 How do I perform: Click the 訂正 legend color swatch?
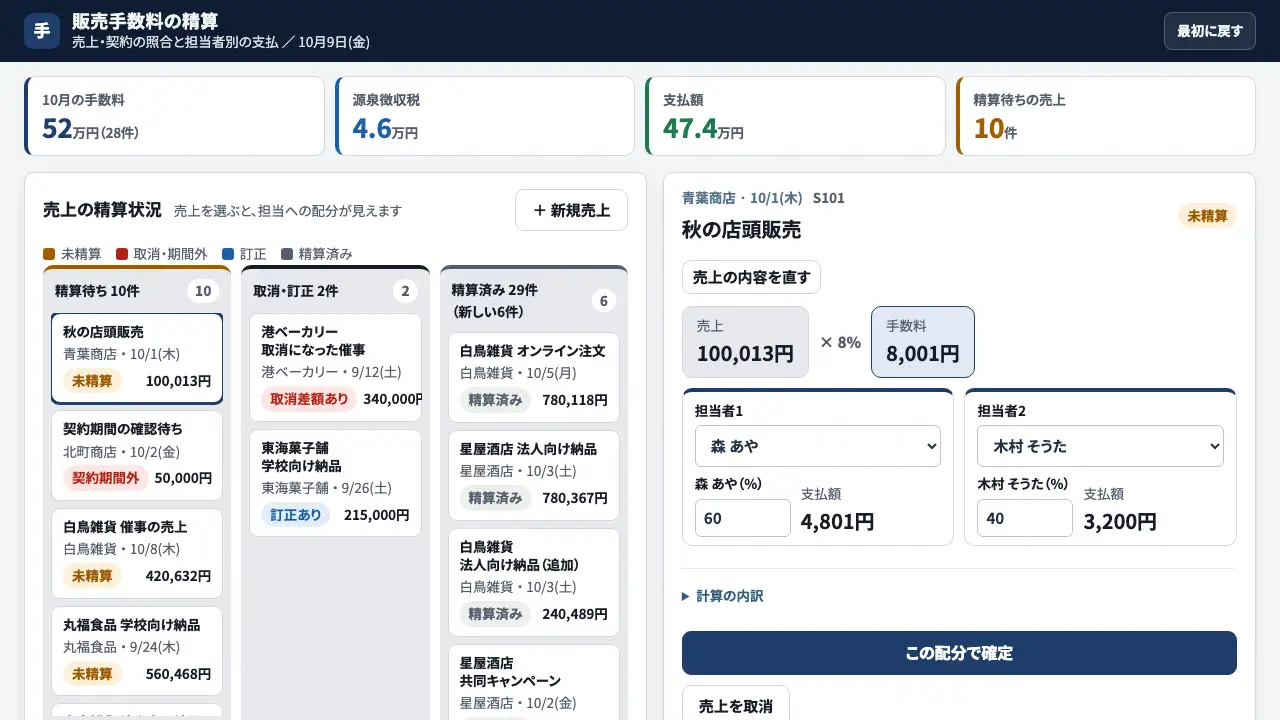(x=228, y=254)
